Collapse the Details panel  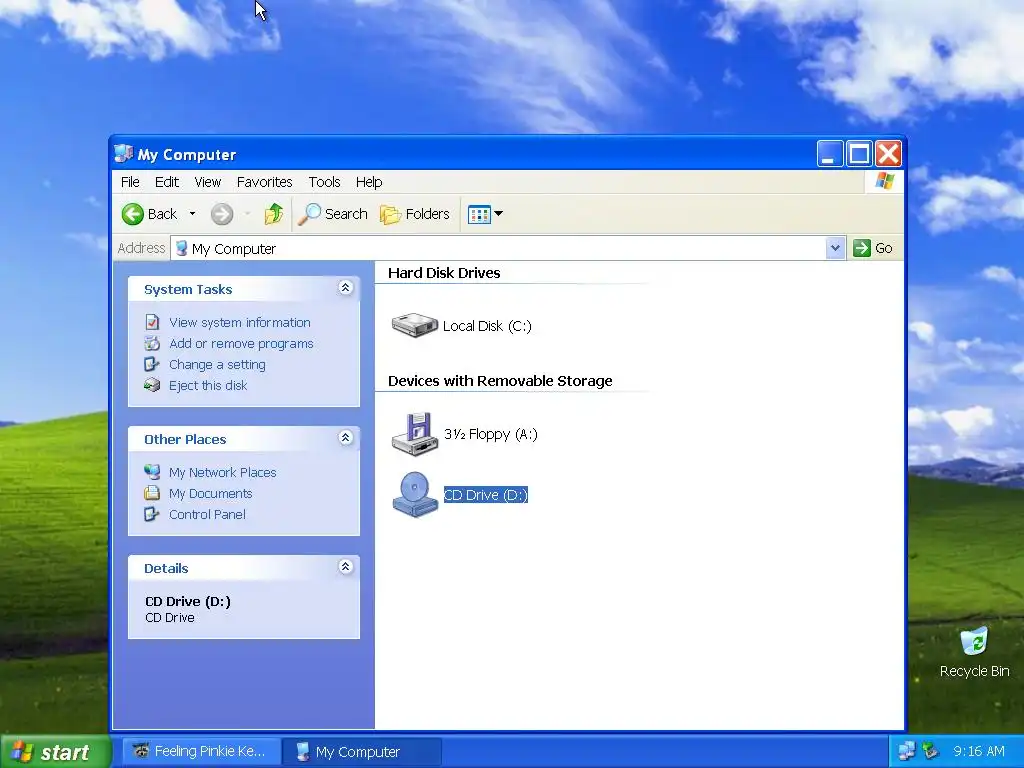coord(345,566)
